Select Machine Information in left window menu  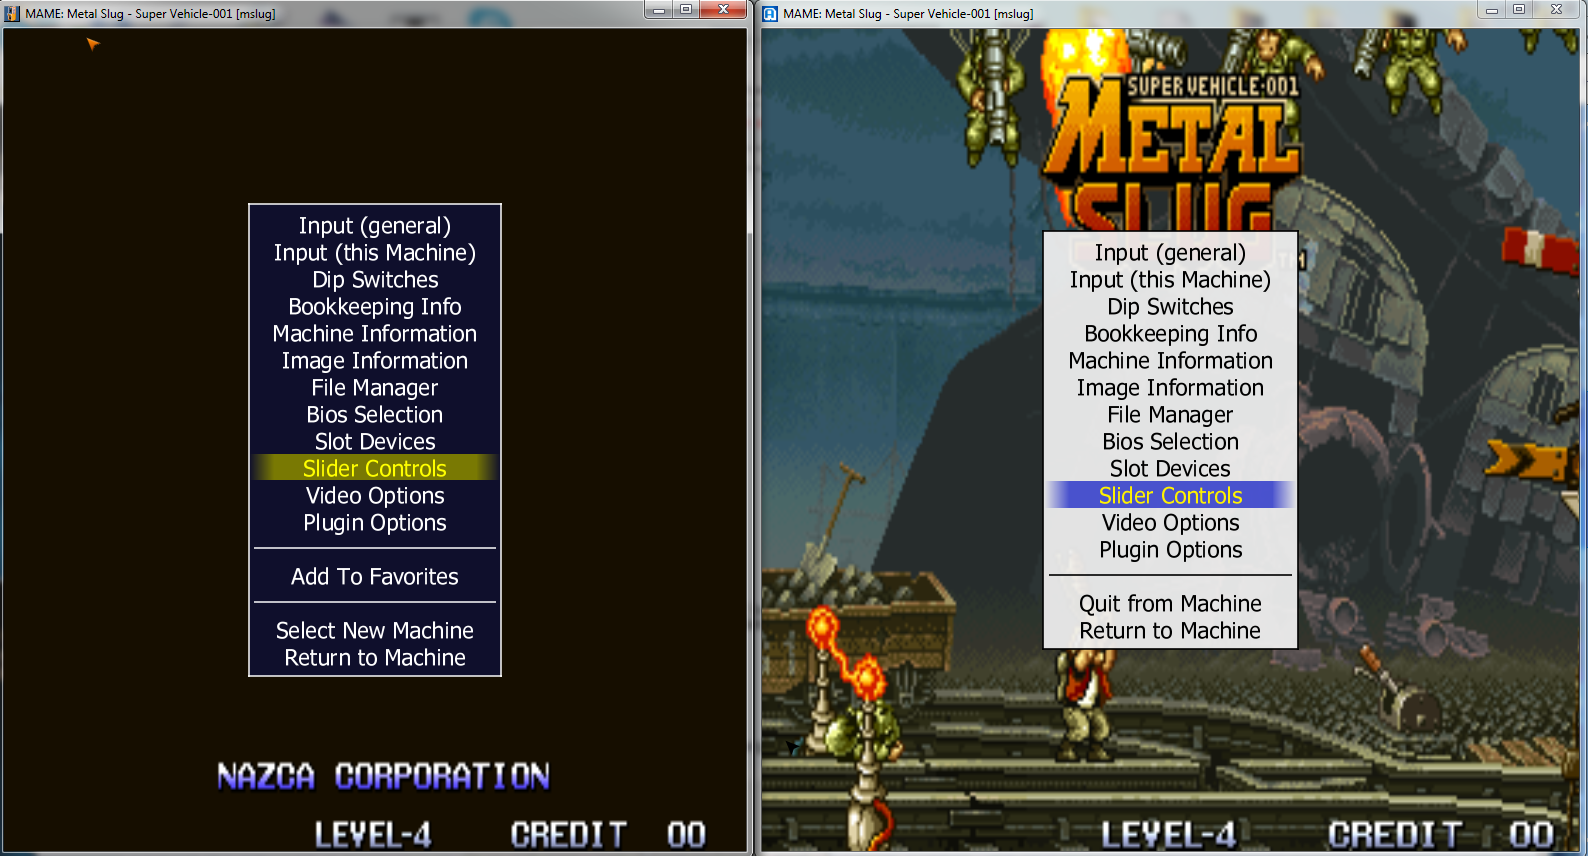point(375,334)
